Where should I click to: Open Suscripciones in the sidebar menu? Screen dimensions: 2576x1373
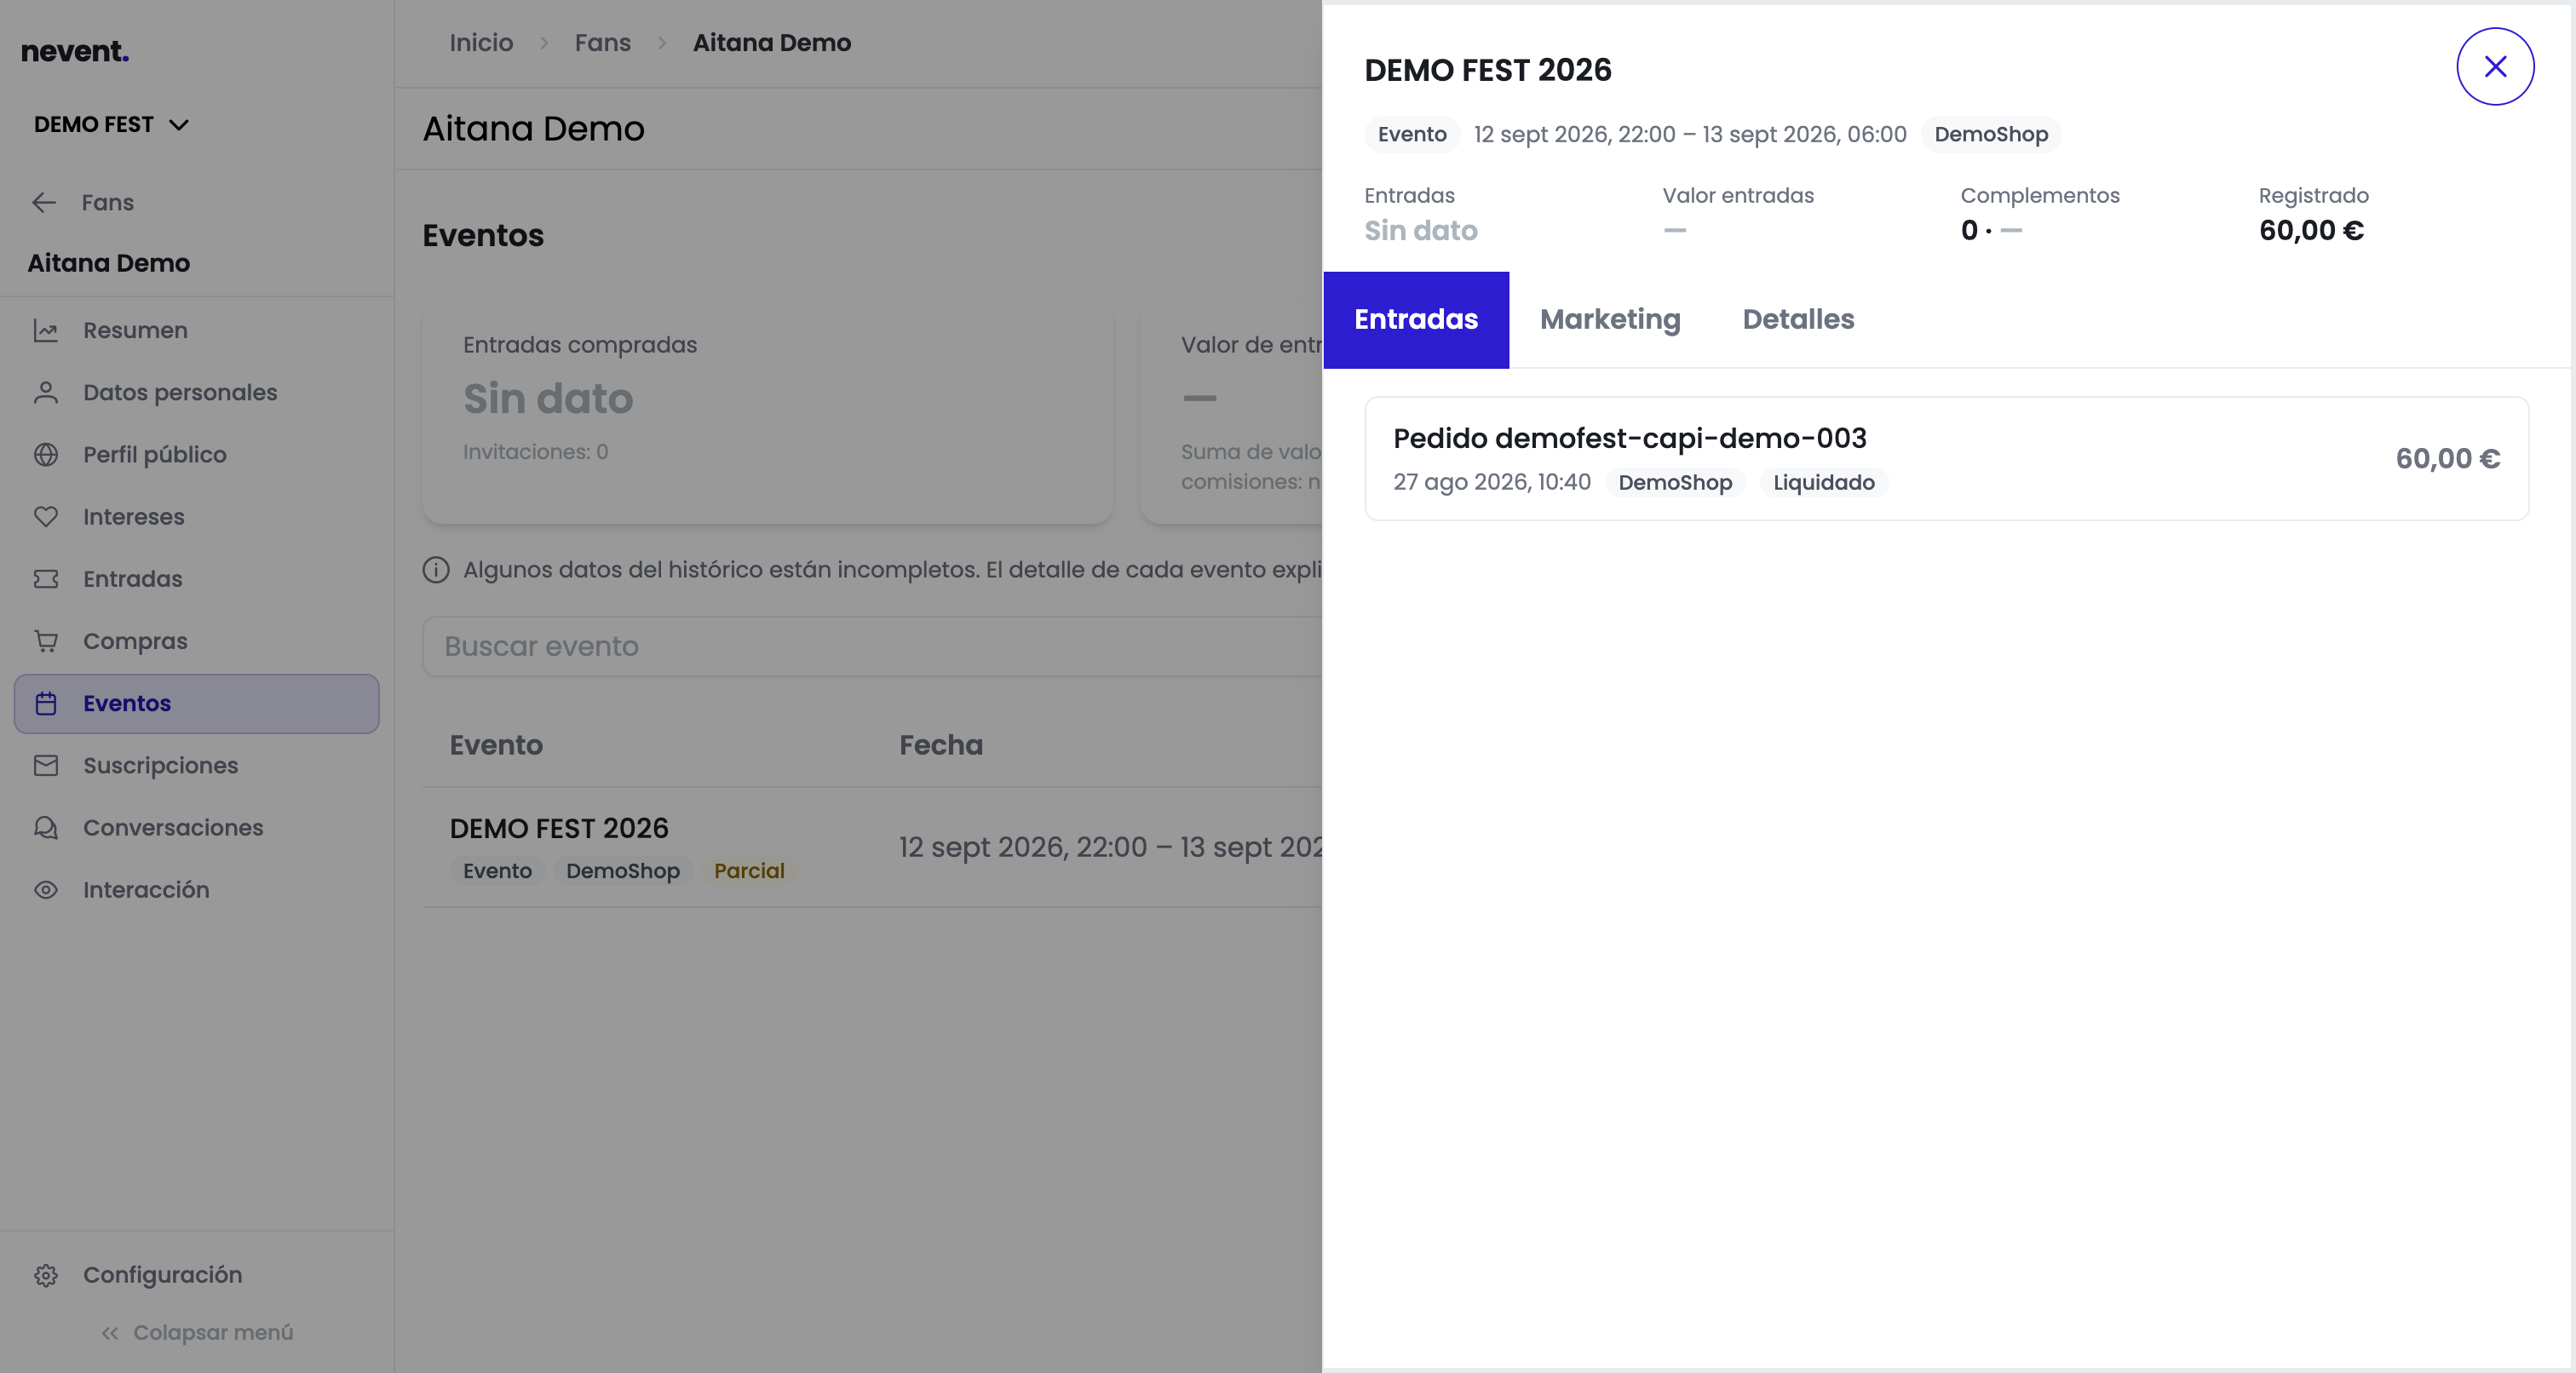[196, 765]
